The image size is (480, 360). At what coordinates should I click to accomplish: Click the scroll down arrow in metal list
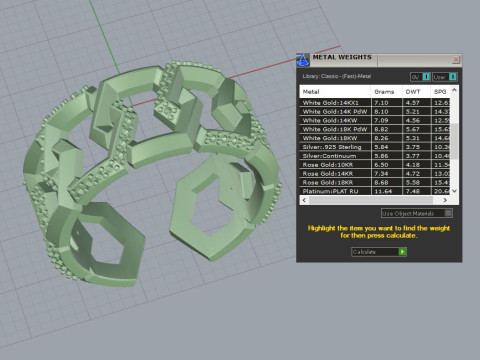454,191
